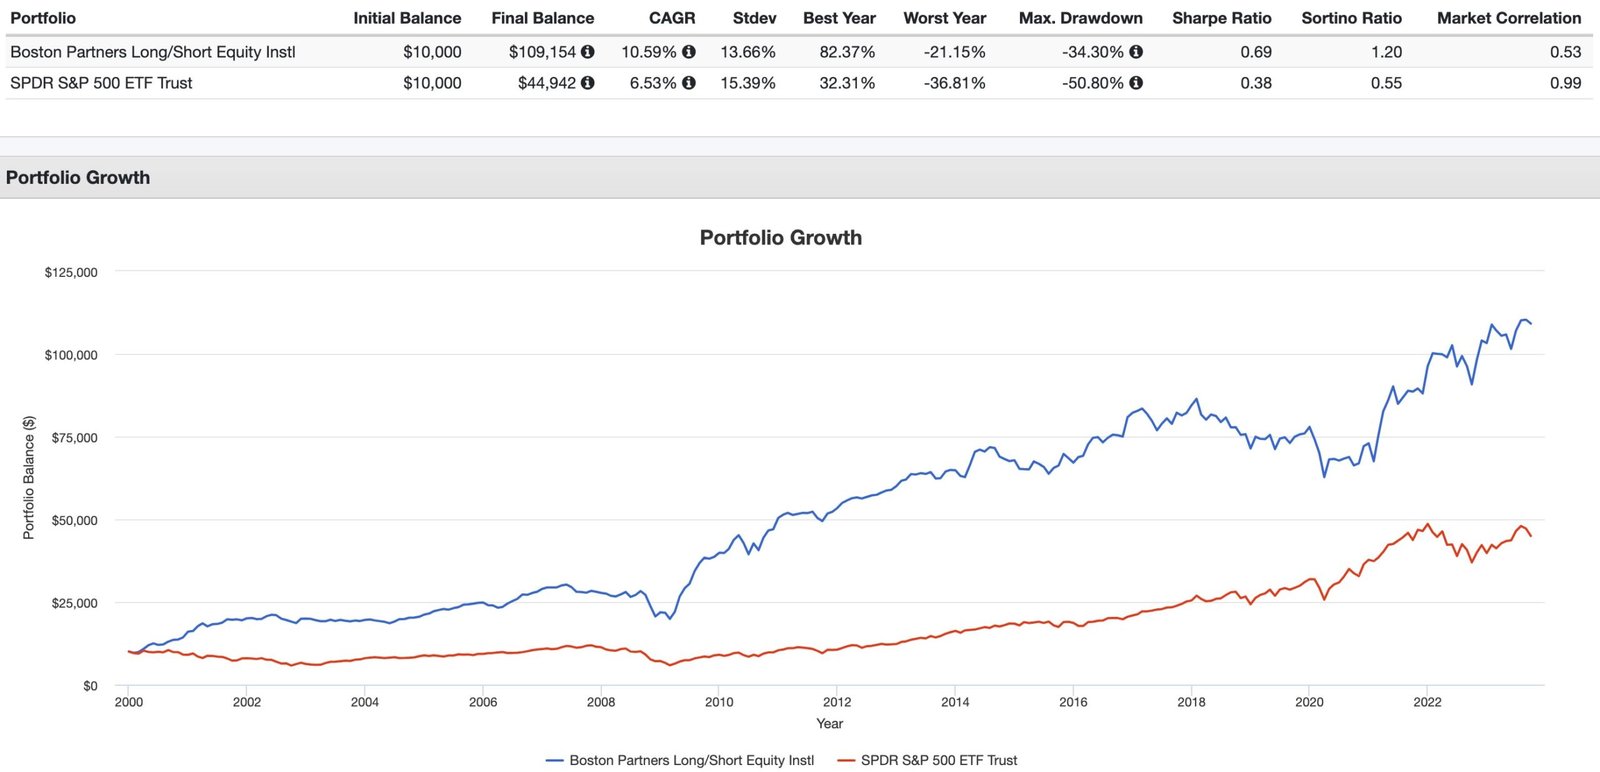1600x772 pixels.
Task: Click Boston Partners Stdev value 13.66%
Action: coord(748,52)
